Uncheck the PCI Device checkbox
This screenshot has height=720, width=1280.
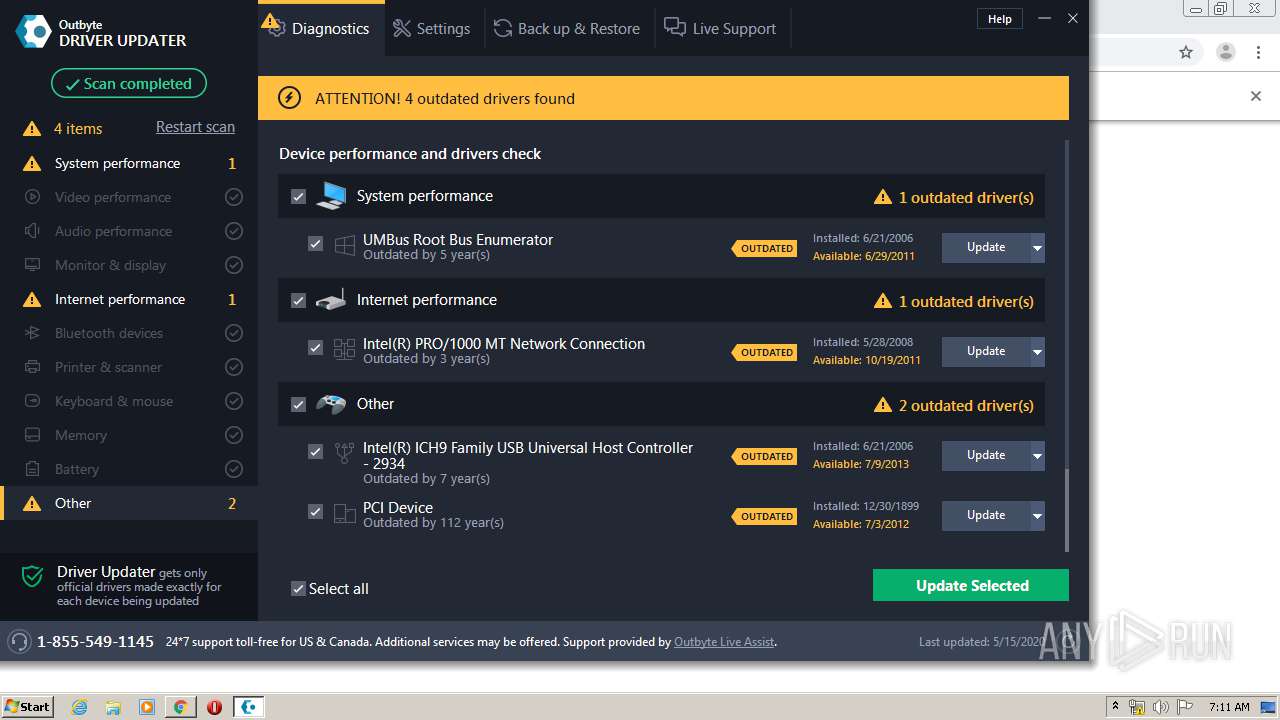click(x=316, y=512)
